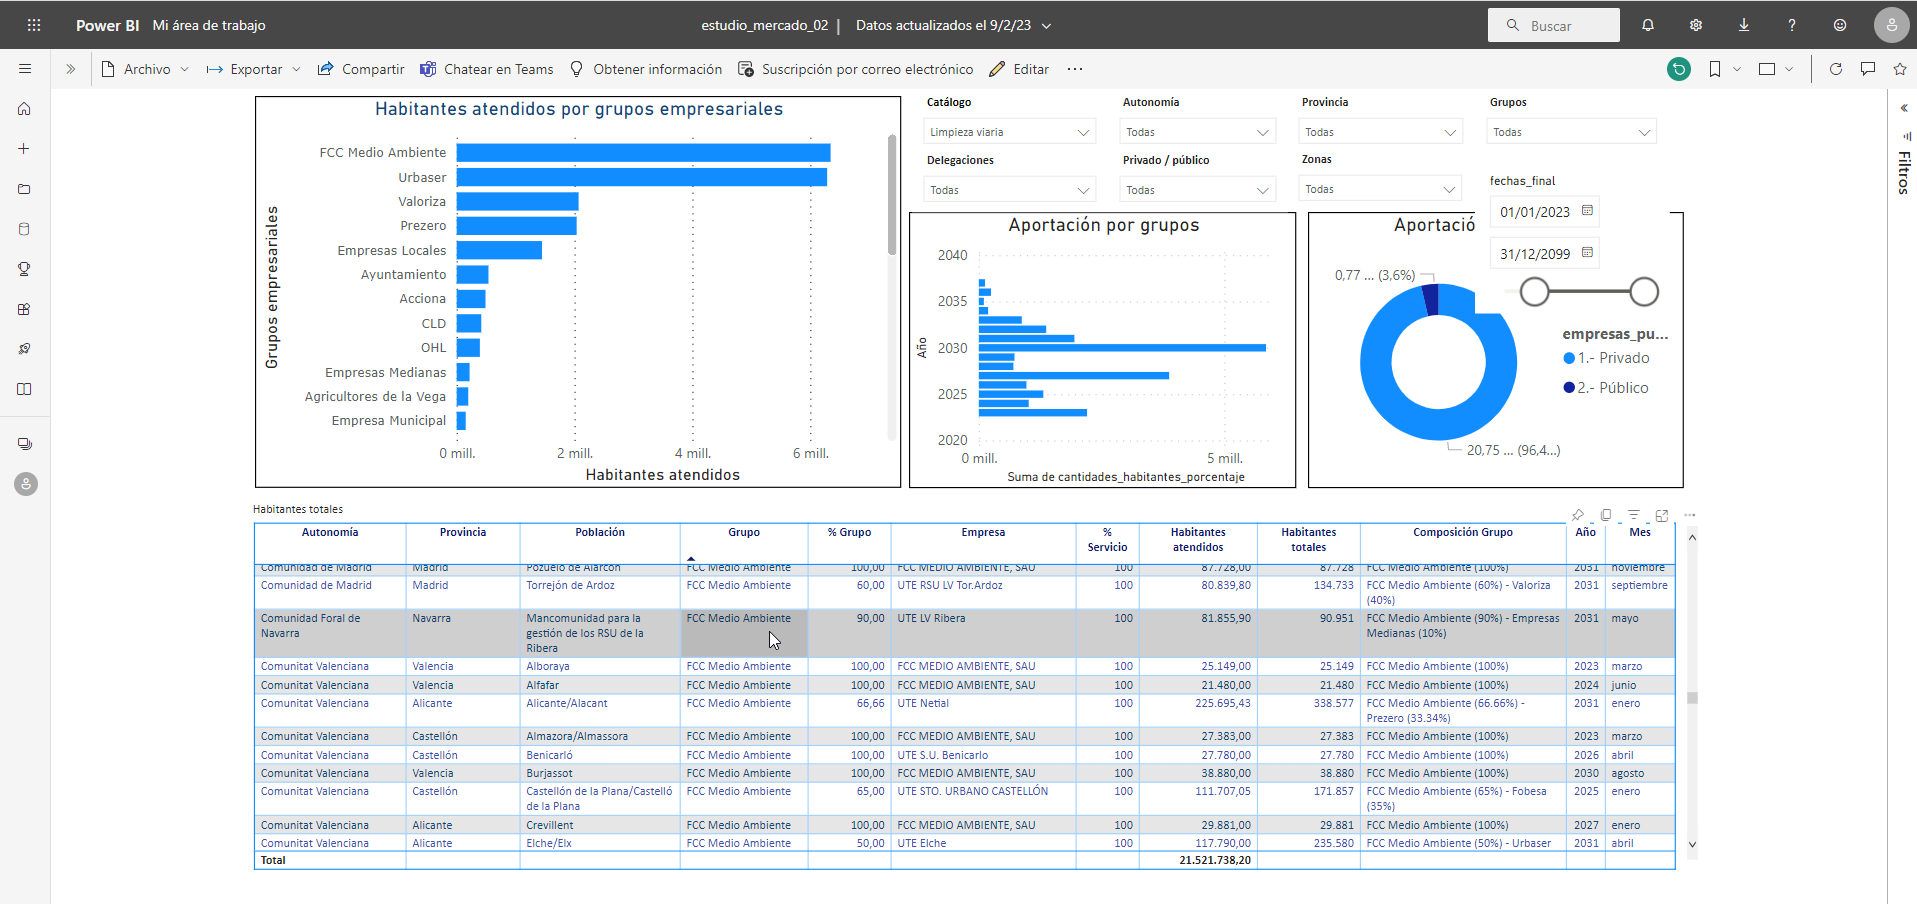The width and height of the screenshot is (1917, 904).
Task: Open the settings gear icon
Action: pos(1696,25)
